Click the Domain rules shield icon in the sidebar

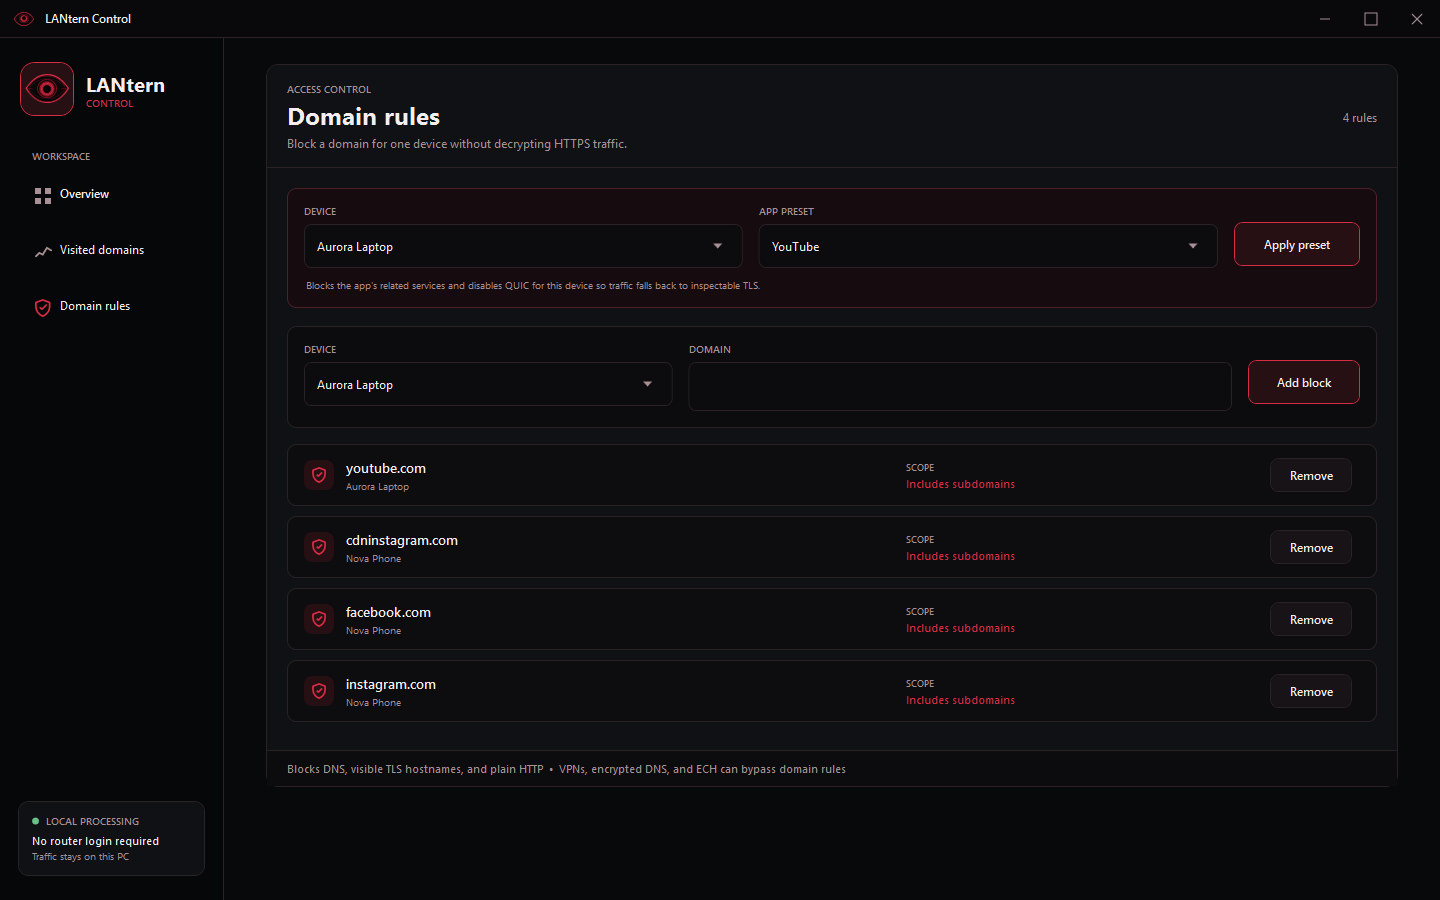point(43,307)
